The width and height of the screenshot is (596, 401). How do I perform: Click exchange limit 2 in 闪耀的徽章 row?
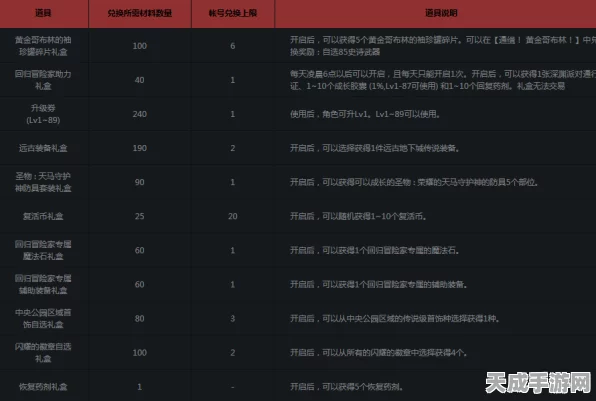pyautogui.click(x=233, y=353)
